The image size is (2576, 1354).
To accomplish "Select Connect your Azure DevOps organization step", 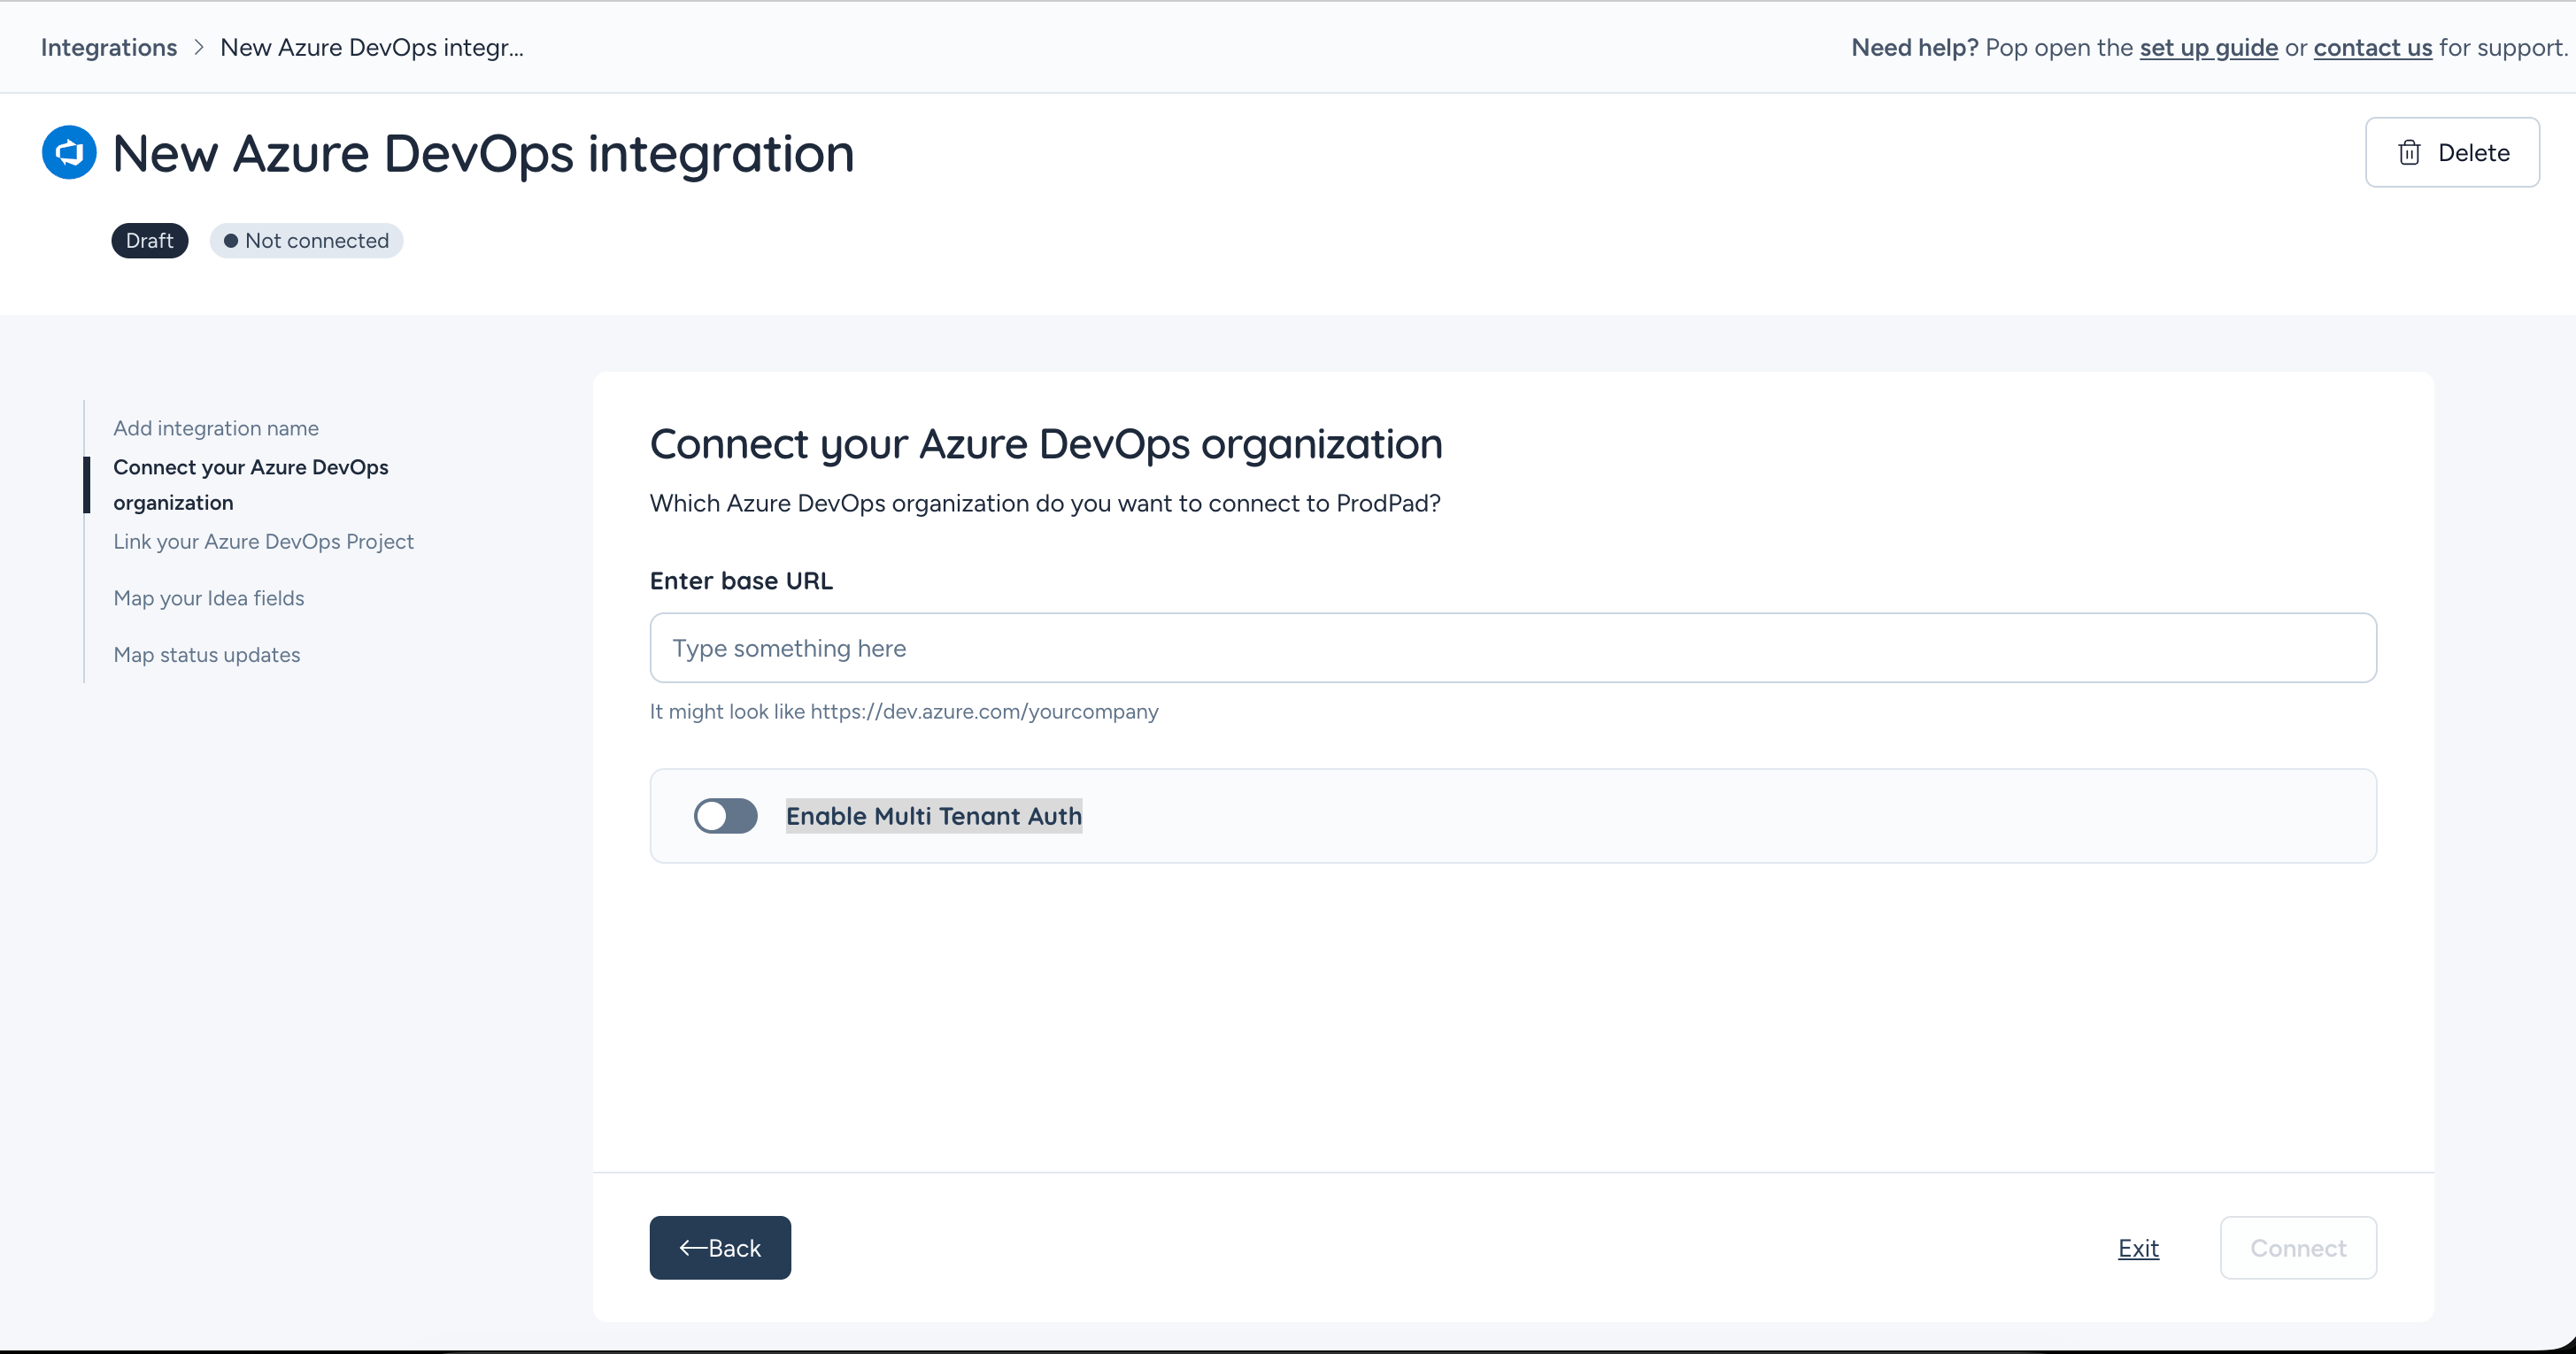I will (x=251, y=485).
